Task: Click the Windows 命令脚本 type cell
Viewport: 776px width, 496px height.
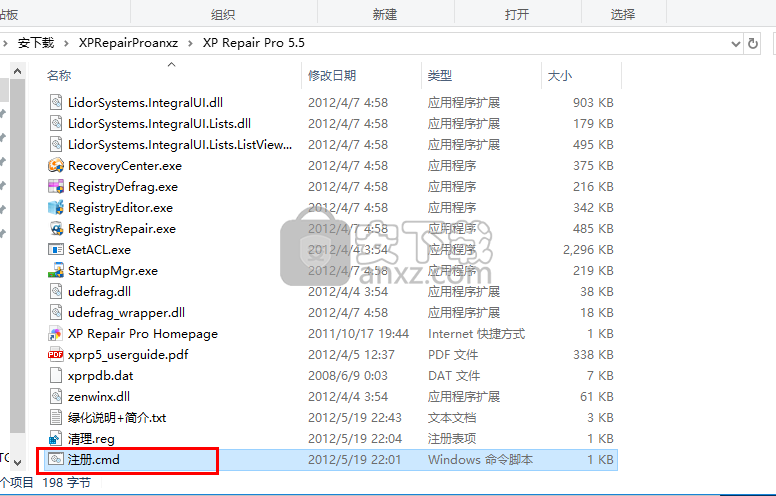Action: 480,459
